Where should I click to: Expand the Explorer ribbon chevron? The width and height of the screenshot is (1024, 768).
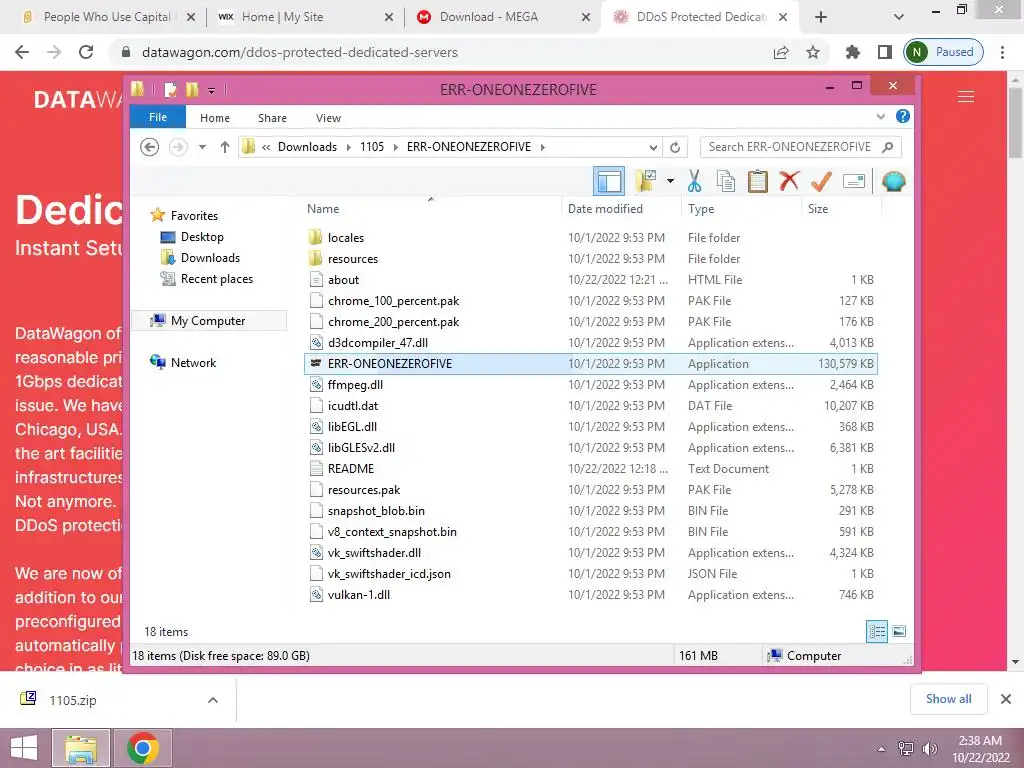(880, 116)
